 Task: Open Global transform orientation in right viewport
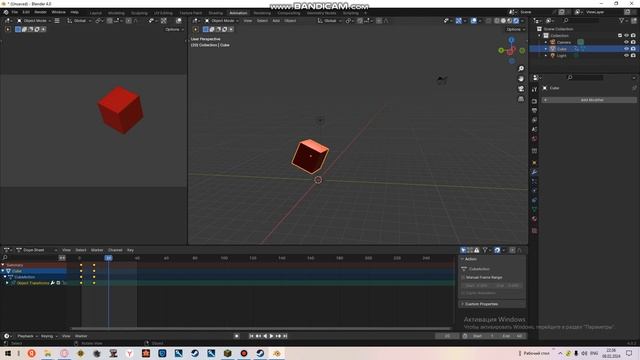(x=329, y=20)
